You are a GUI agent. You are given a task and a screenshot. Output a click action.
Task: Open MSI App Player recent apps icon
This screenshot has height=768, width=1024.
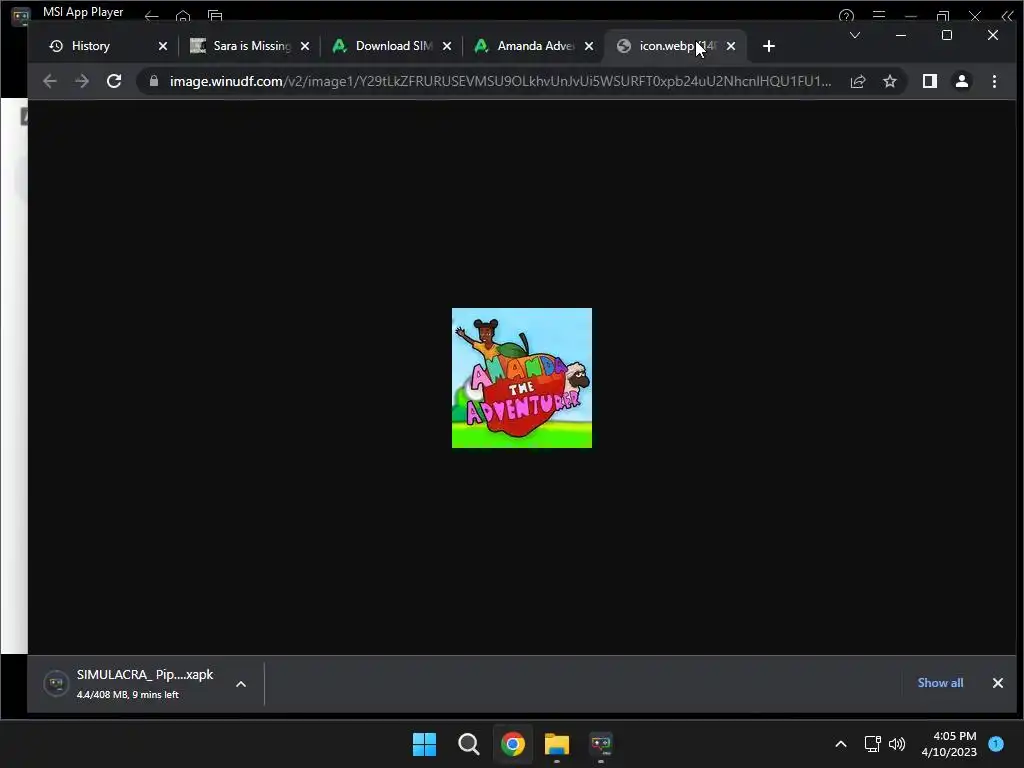click(215, 16)
